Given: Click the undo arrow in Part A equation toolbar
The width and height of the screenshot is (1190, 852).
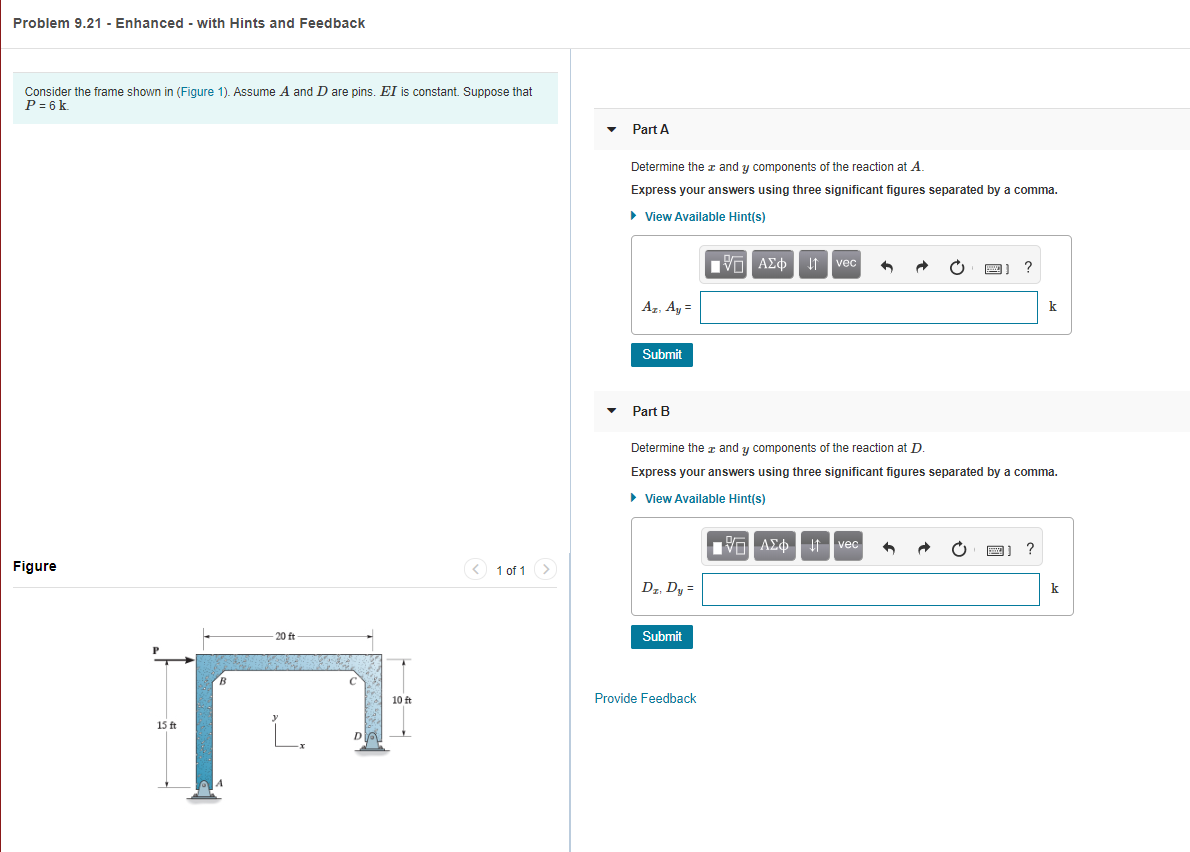Looking at the screenshot, I should point(888,264).
